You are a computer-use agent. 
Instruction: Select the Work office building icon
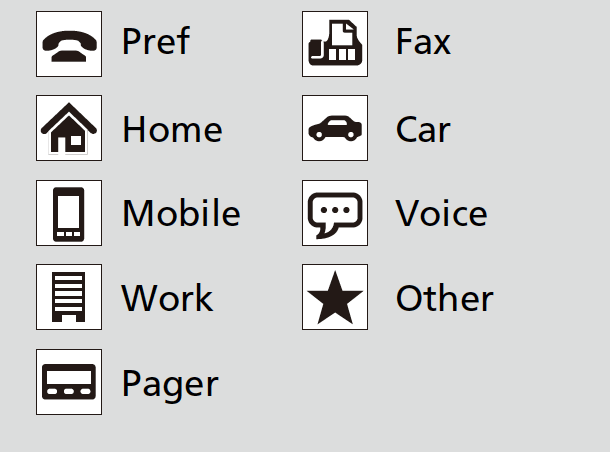point(69,297)
